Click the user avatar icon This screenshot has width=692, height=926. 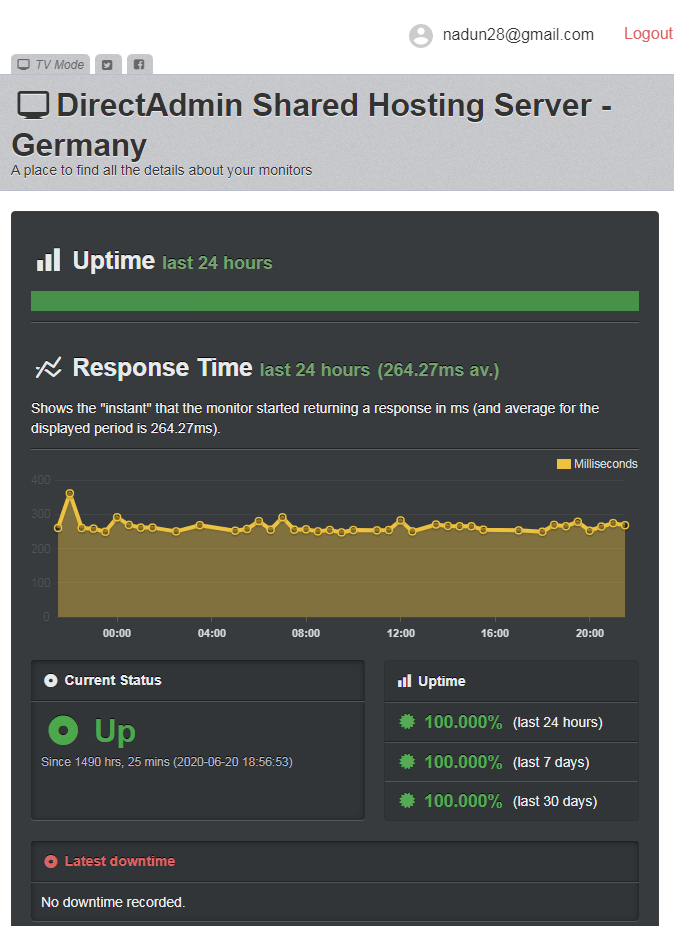tap(421, 35)
